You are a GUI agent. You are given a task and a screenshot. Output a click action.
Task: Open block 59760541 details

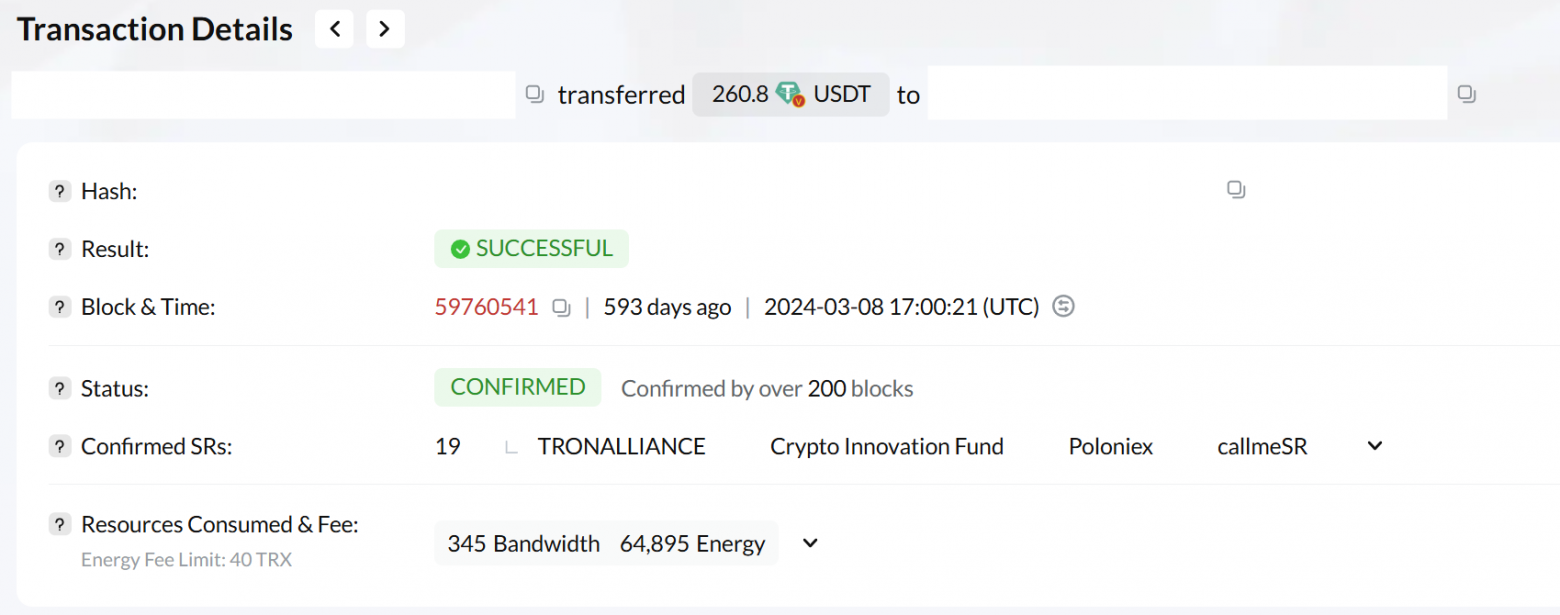pyautogui.click(x=487, y=307)
